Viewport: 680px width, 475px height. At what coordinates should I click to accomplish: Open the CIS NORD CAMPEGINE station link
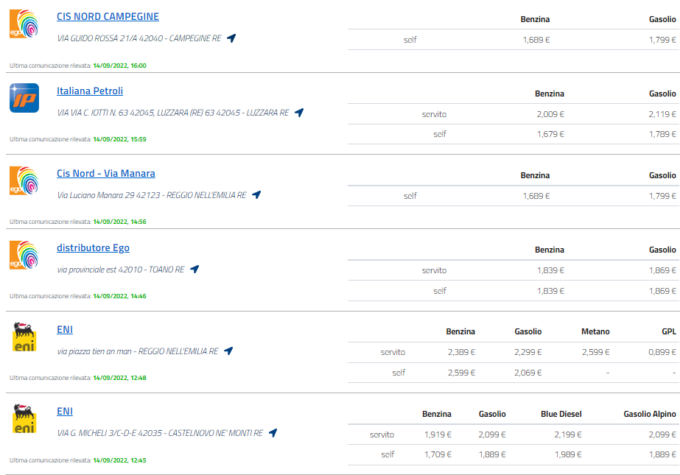click(x=108, y=16)
